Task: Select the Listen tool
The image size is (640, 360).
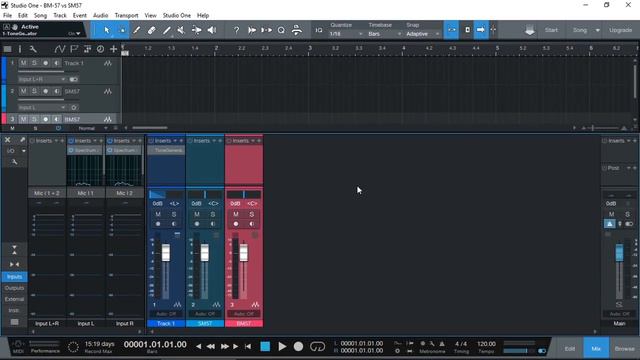Action: click(211, 30)
